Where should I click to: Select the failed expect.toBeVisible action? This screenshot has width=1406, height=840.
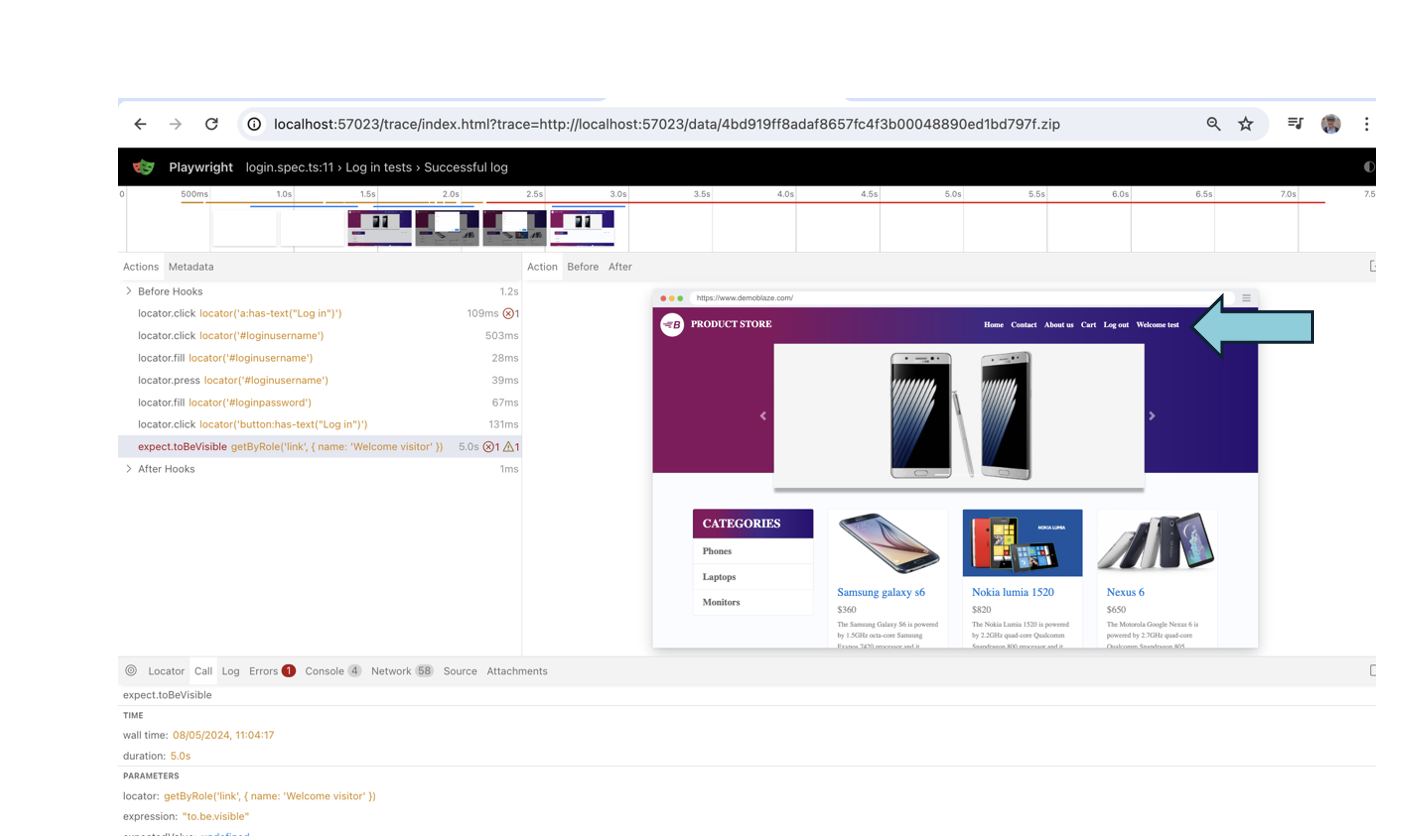290,447
